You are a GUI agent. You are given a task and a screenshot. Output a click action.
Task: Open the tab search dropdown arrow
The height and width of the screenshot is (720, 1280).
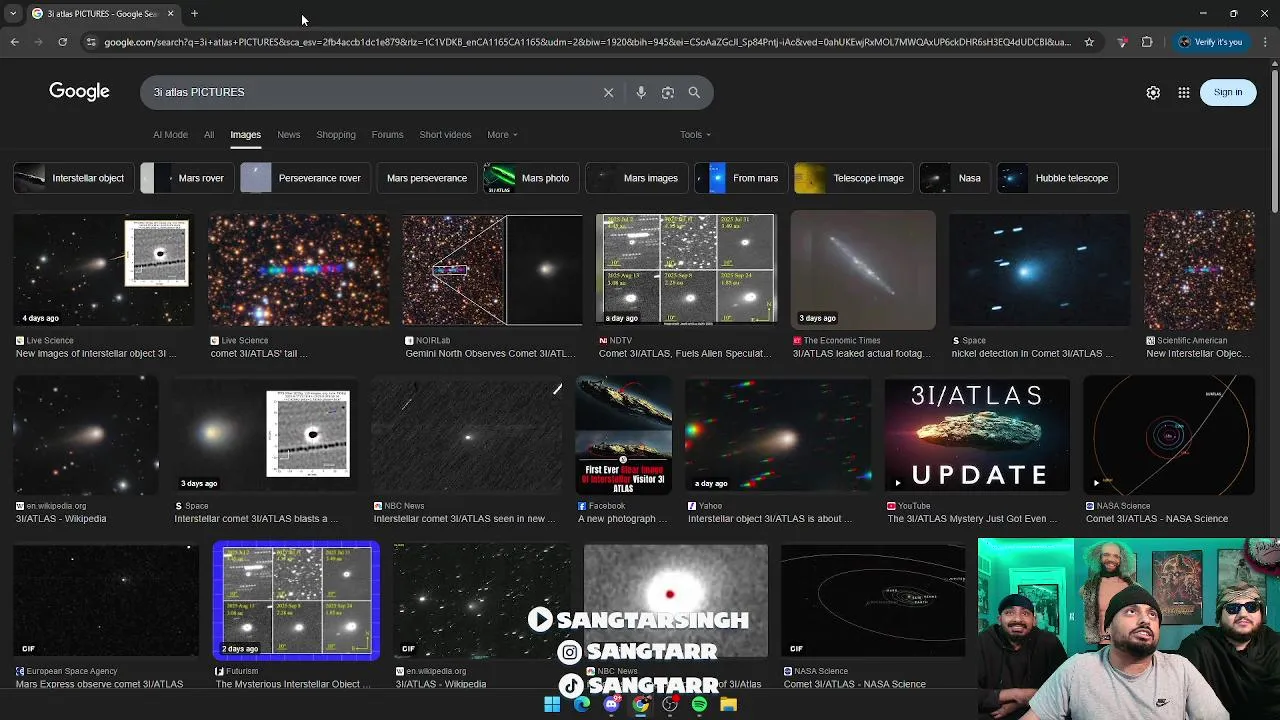(13, 14)
